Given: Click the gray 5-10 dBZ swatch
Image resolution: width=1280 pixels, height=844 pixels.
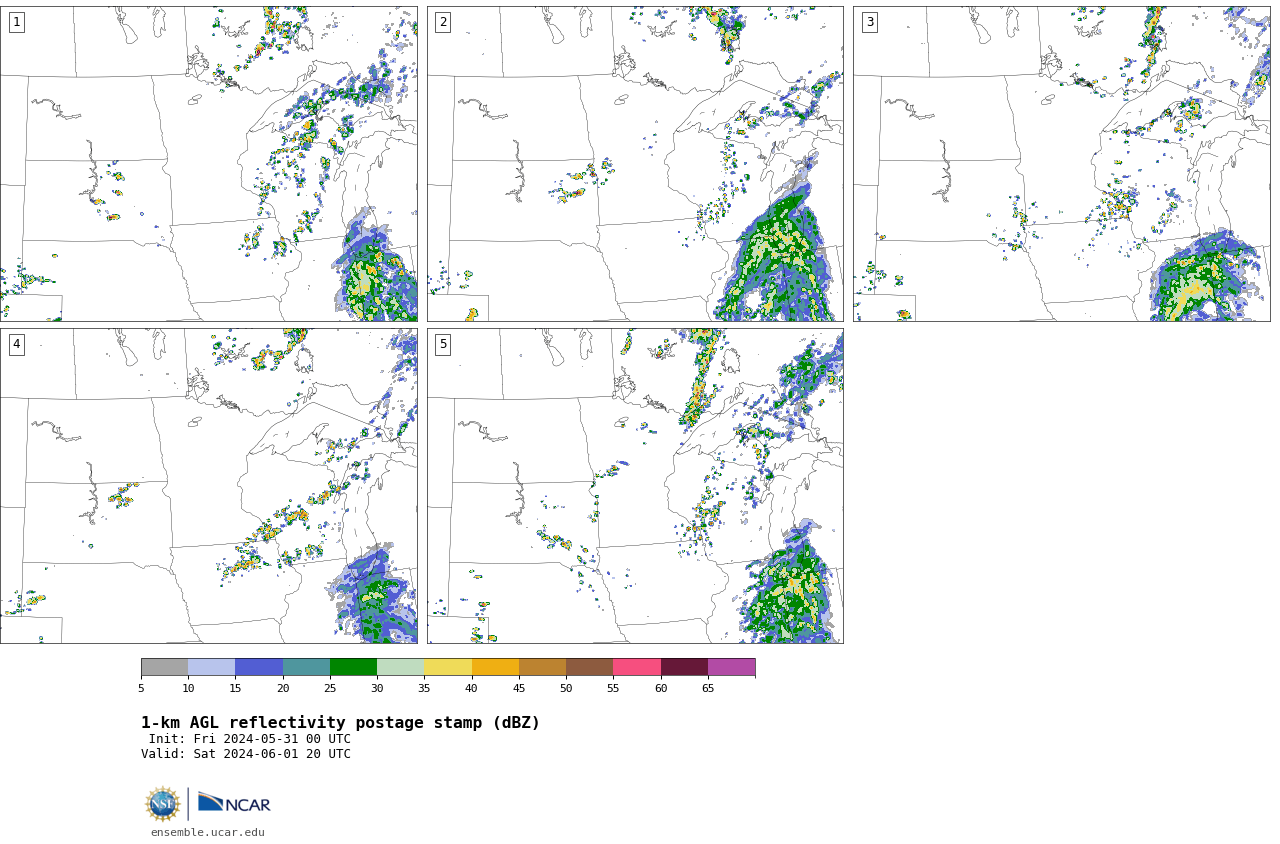Looking at the screenshot, I should point(164,667).
